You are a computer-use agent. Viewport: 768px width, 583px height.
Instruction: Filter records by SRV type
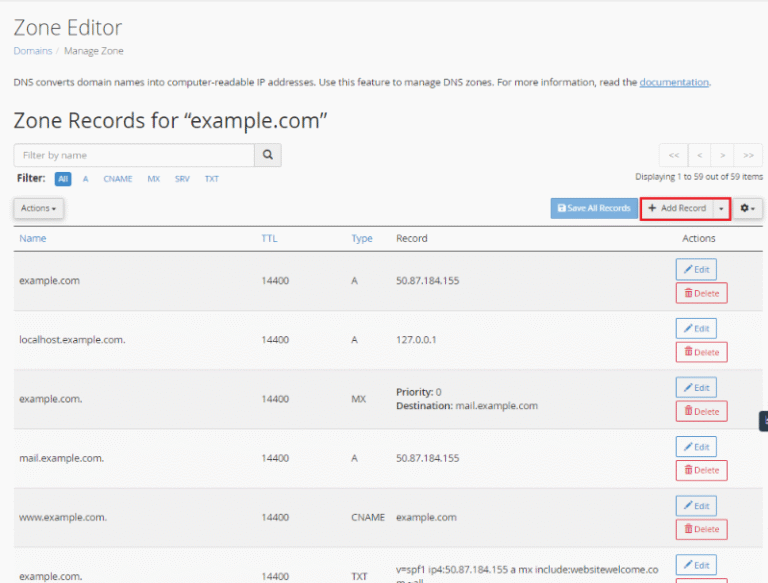click(x=181, y=179)
